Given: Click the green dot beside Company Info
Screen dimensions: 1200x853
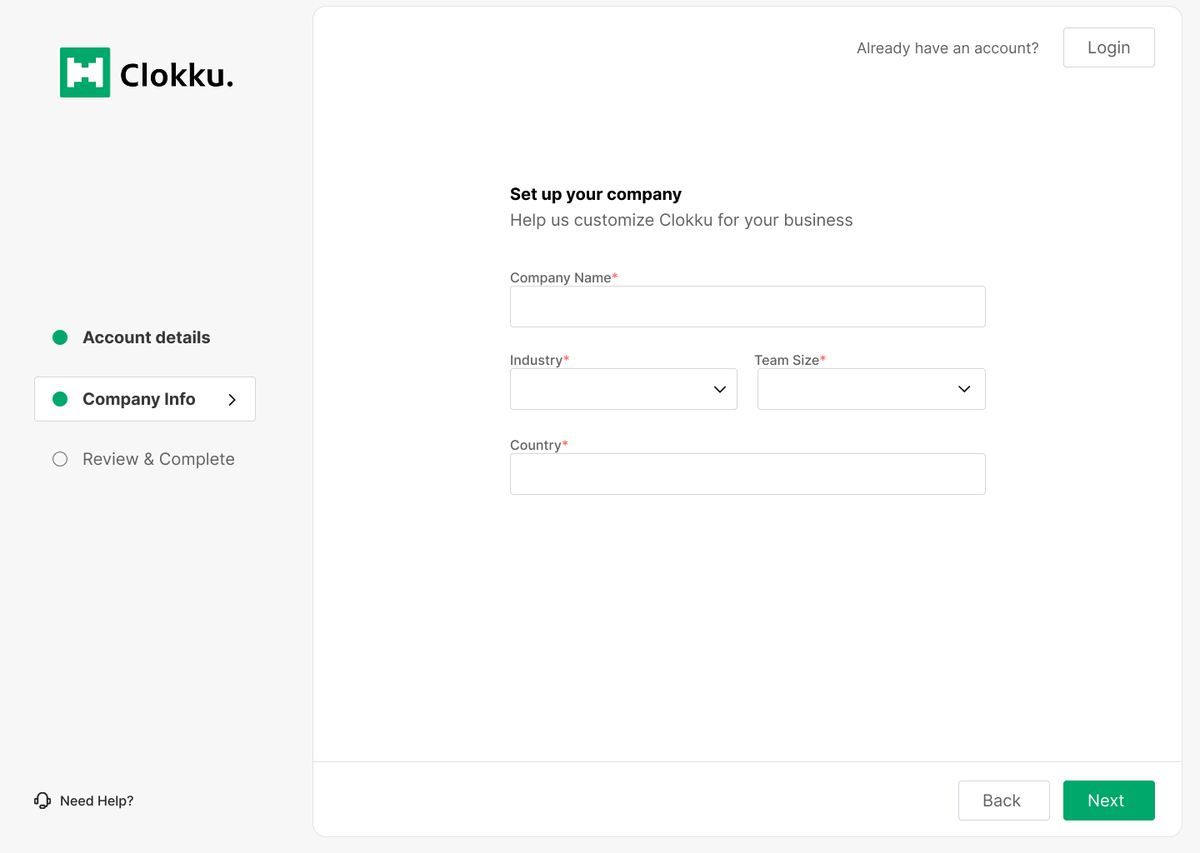Looking at the screenshot, I should coord(60,399).
